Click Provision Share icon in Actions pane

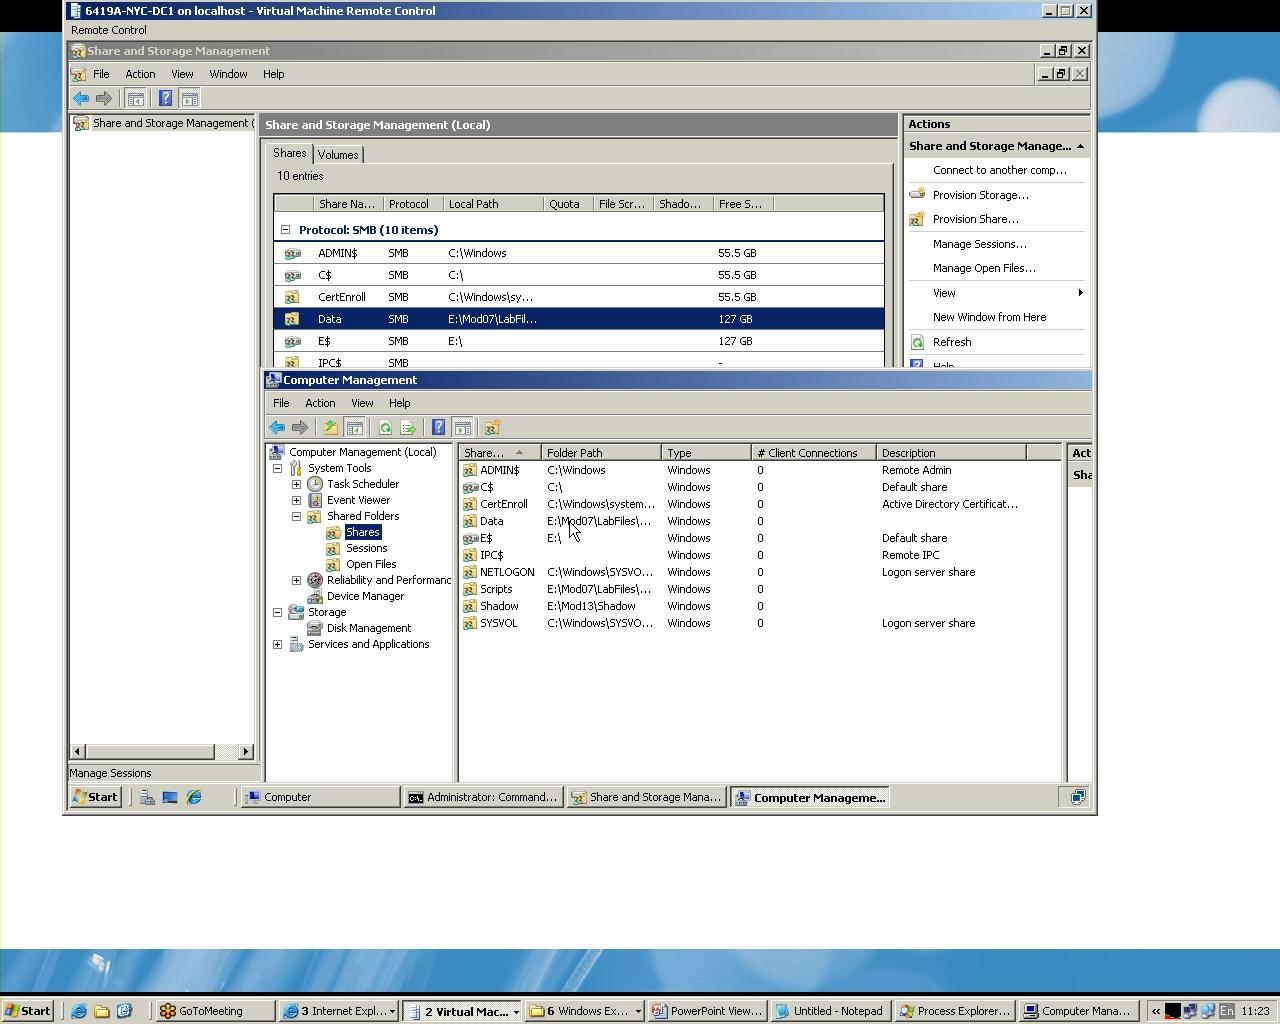pos(917,219)
